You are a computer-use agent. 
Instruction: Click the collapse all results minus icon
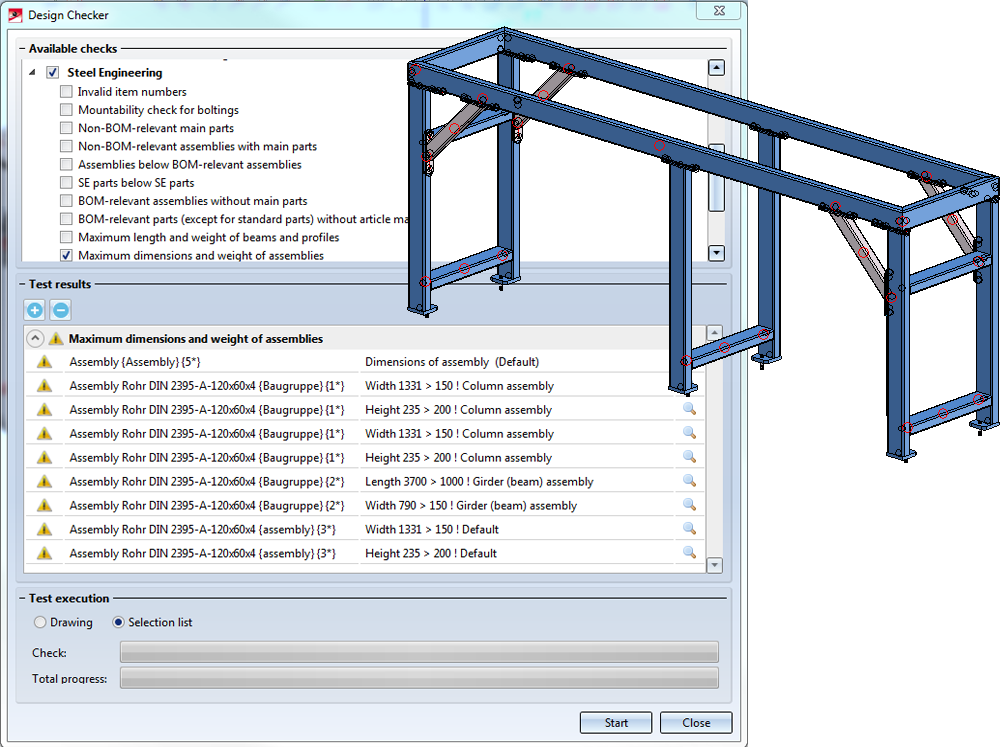point(60,311)
